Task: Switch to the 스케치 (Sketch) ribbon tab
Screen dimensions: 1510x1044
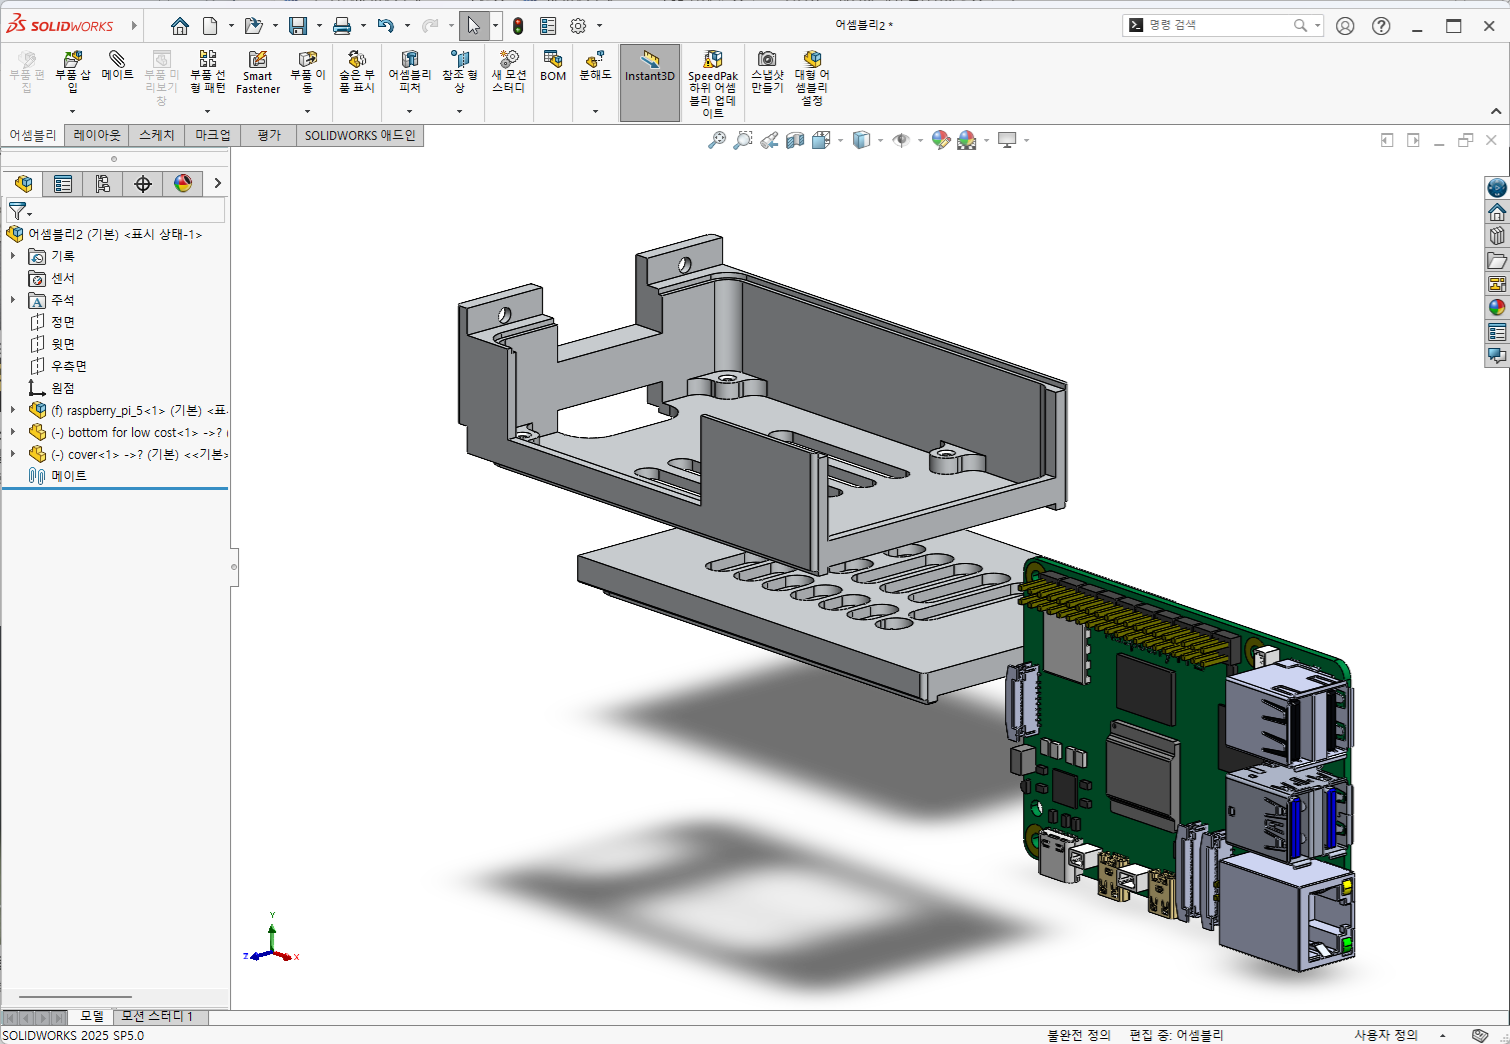Action: [157, 135]
